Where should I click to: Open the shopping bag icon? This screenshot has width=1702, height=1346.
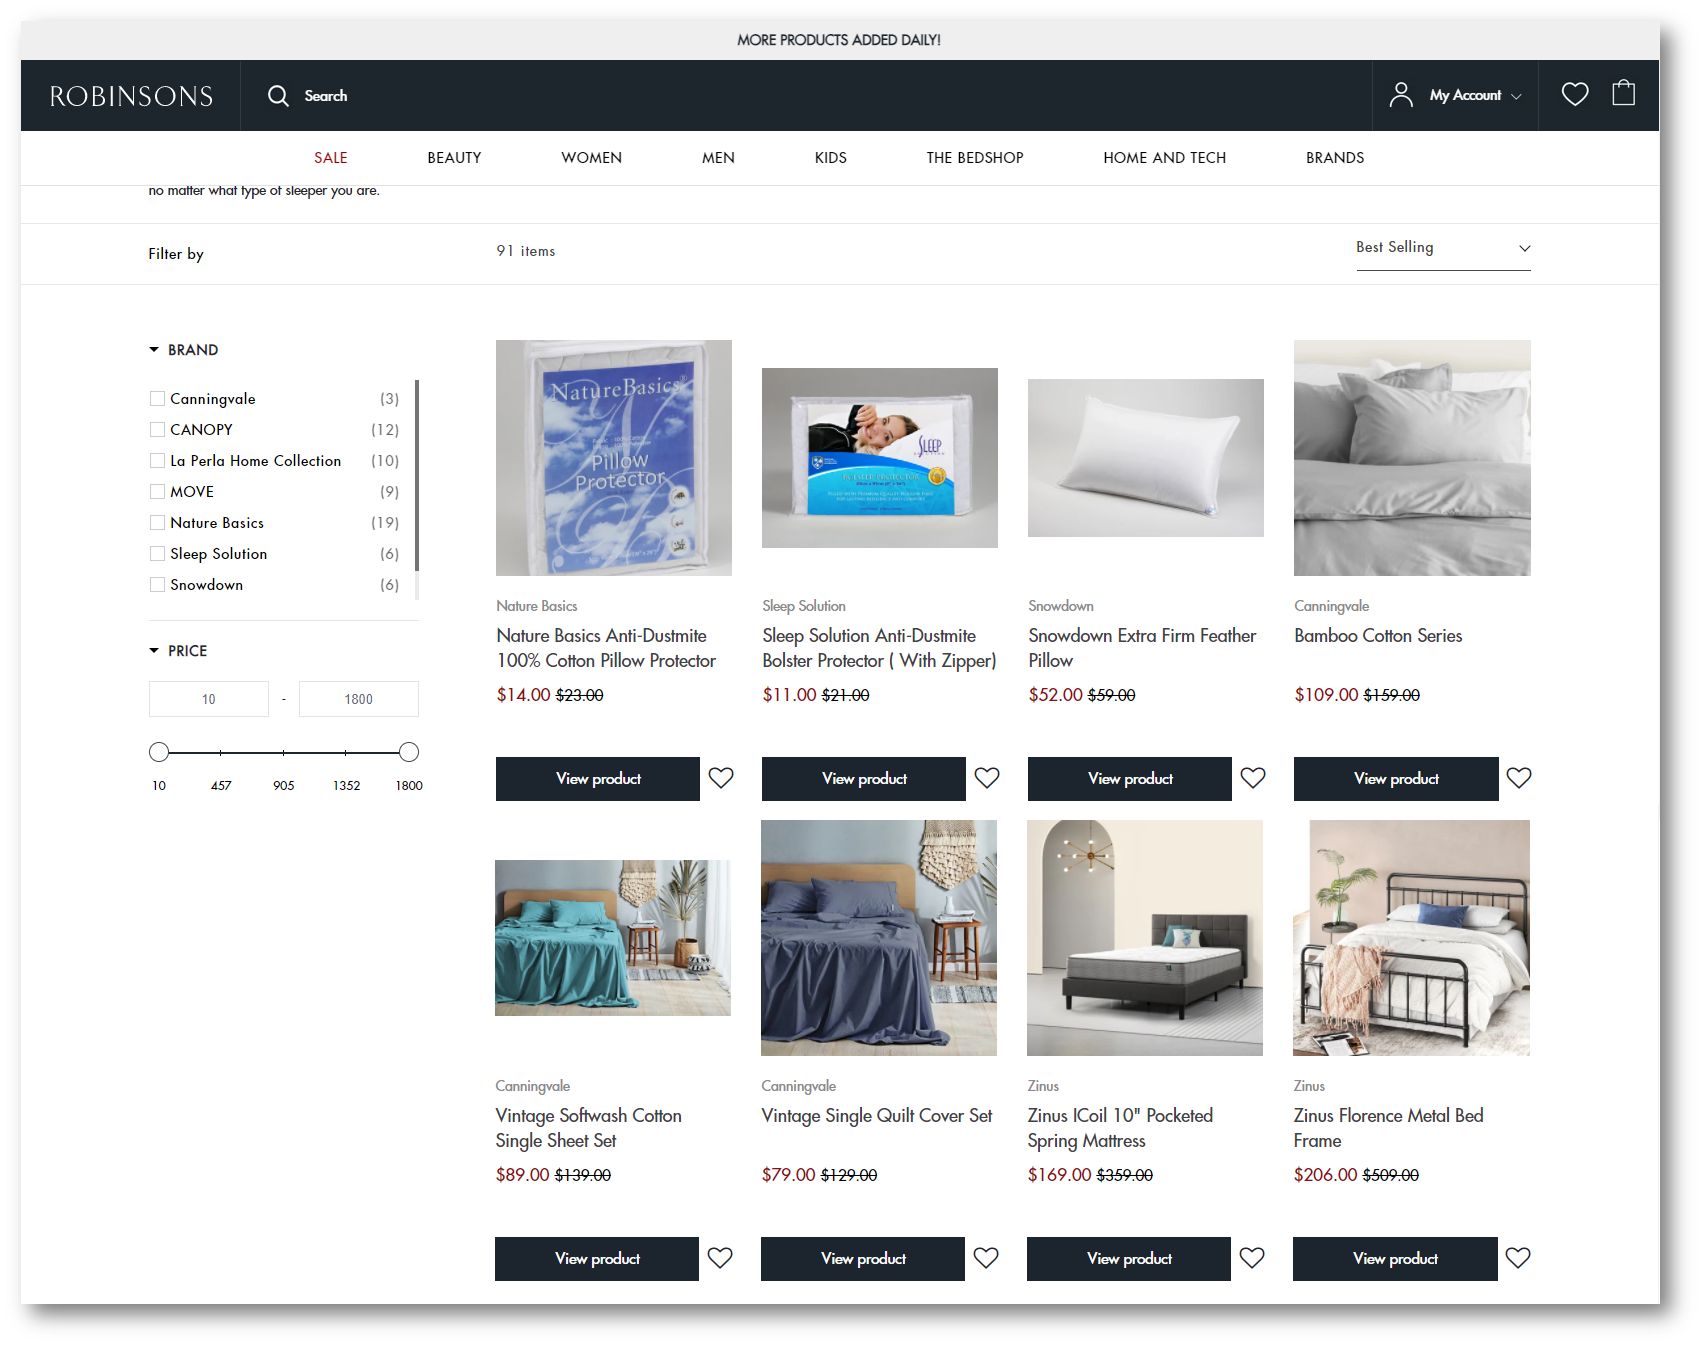[x=1623, y=94]
